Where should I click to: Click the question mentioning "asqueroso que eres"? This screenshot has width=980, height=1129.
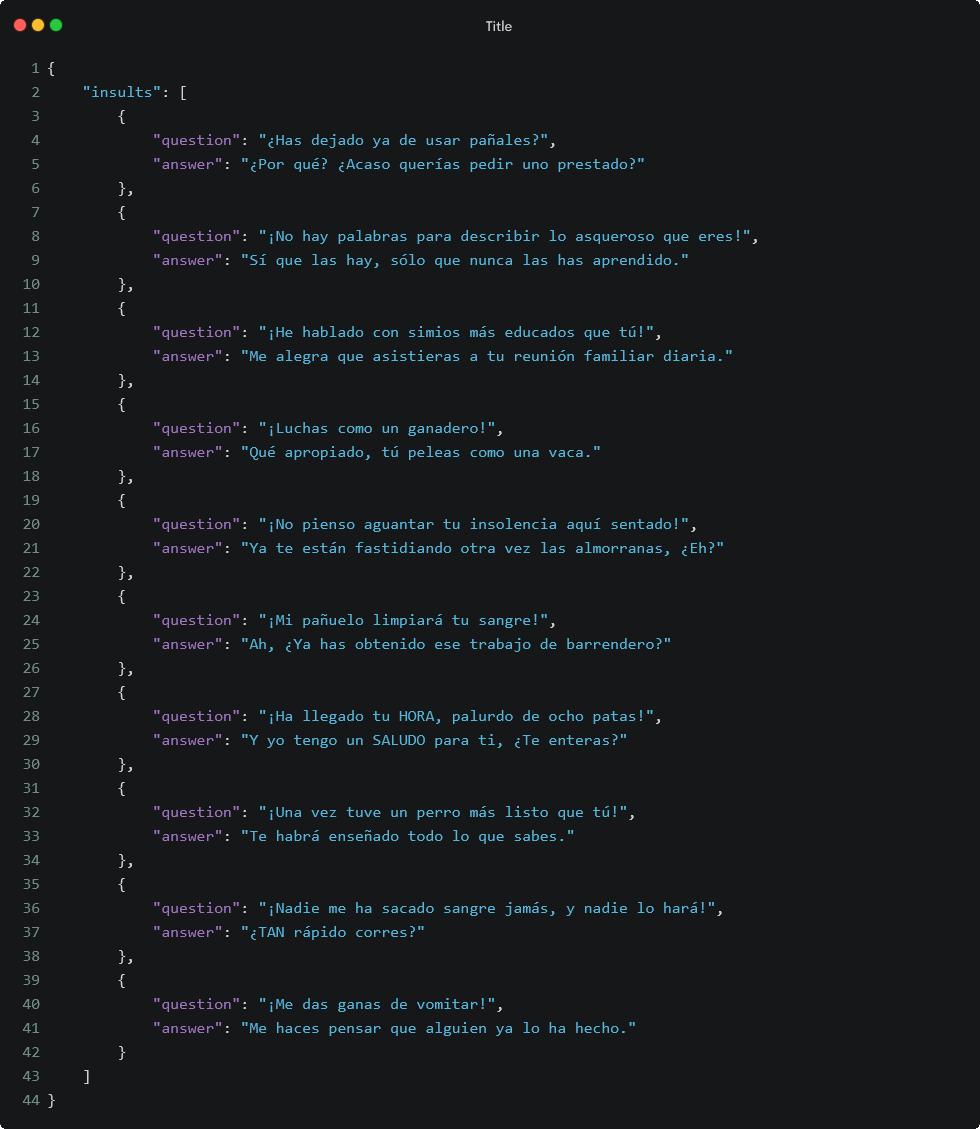[x=504, y=236]
